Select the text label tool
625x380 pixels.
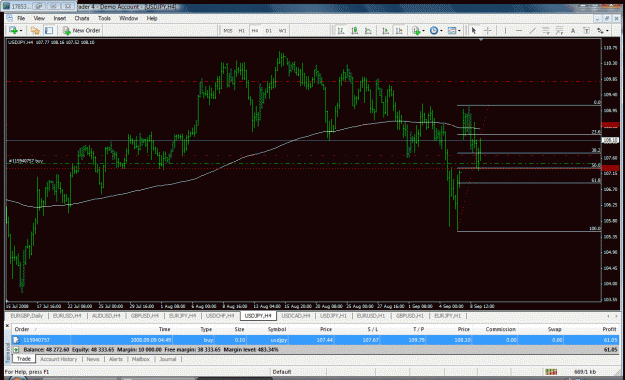tap(586, 31)
